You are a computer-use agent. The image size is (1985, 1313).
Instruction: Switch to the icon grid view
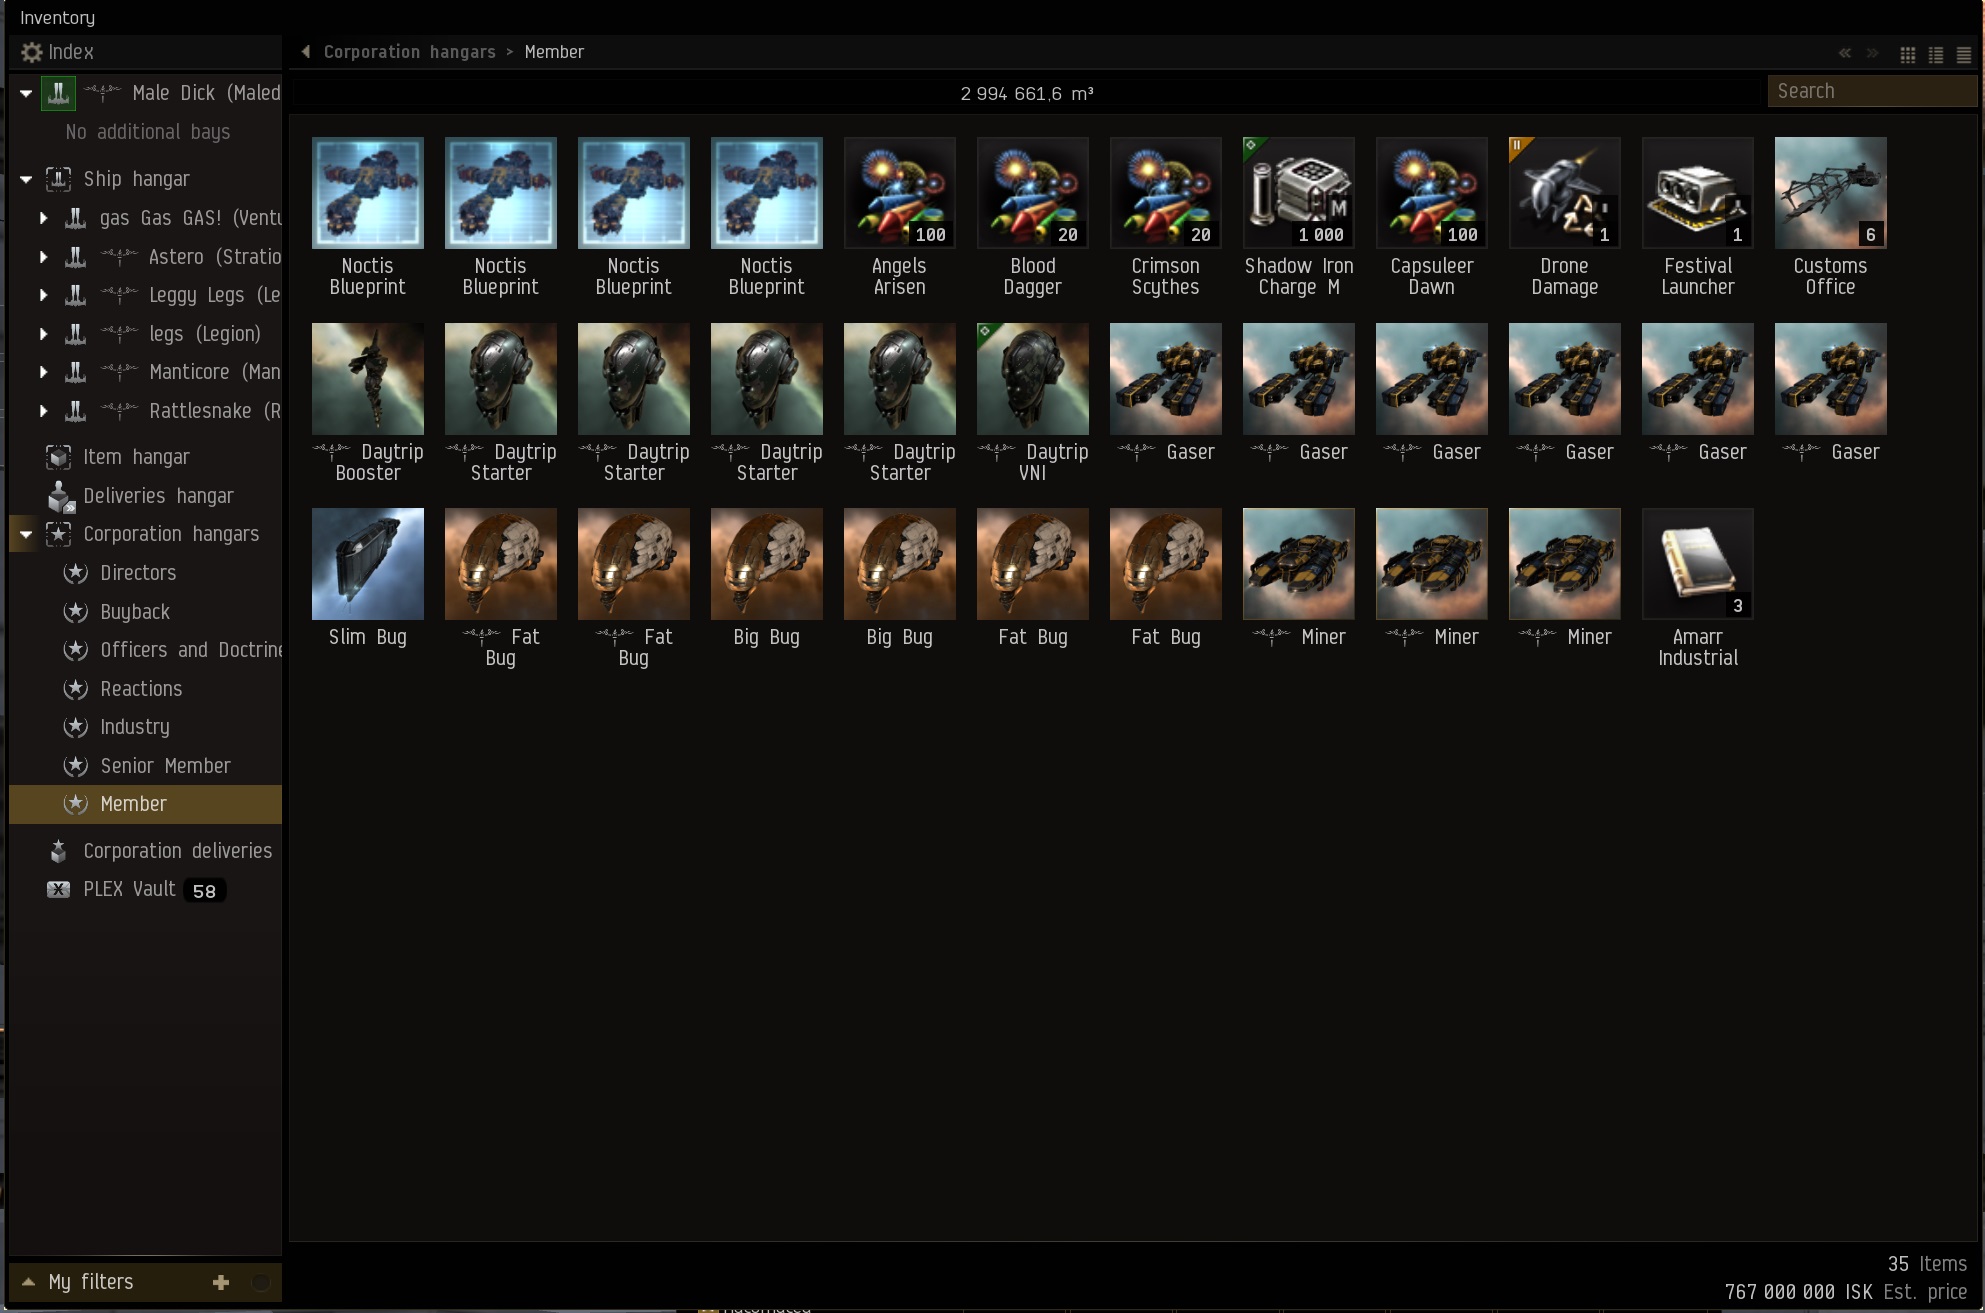(x=1907, y=54)
